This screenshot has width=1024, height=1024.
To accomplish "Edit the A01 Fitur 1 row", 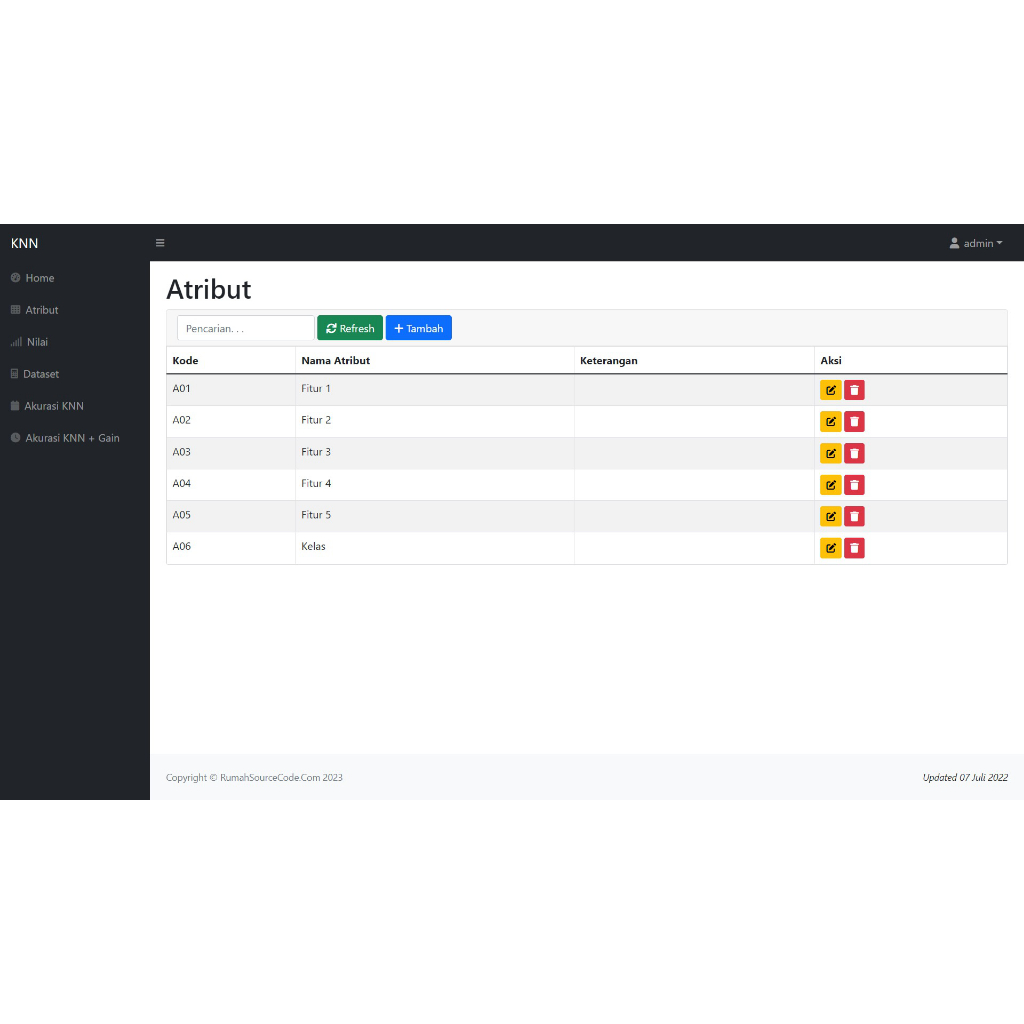I will click(830, 390).
